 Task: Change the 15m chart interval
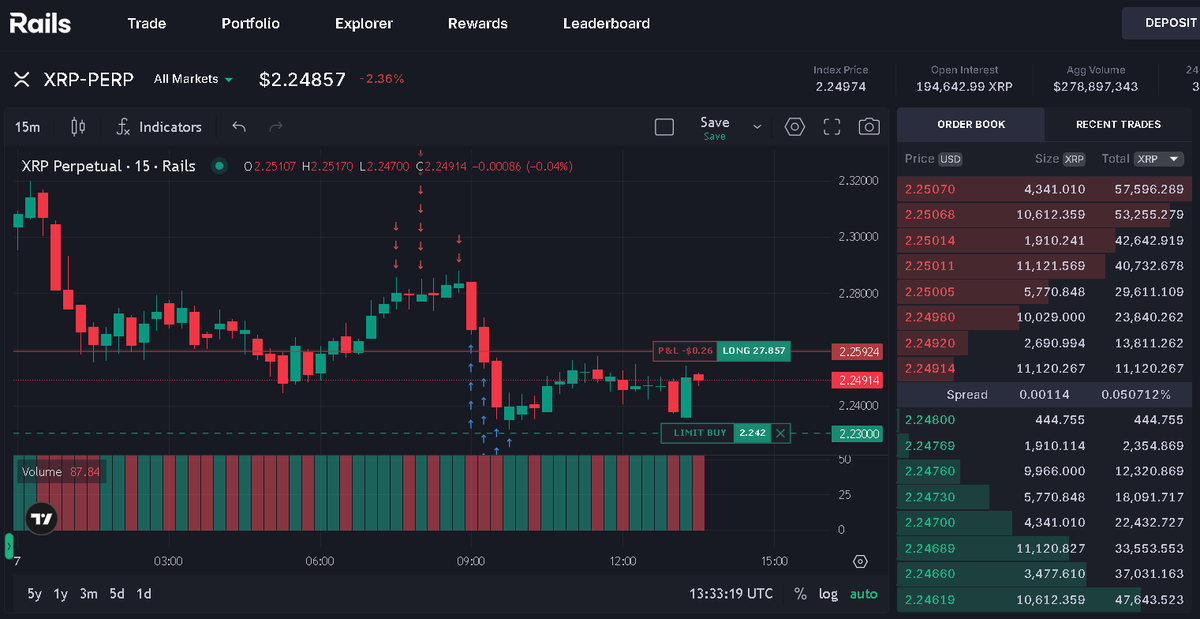(x=28, y=127)
